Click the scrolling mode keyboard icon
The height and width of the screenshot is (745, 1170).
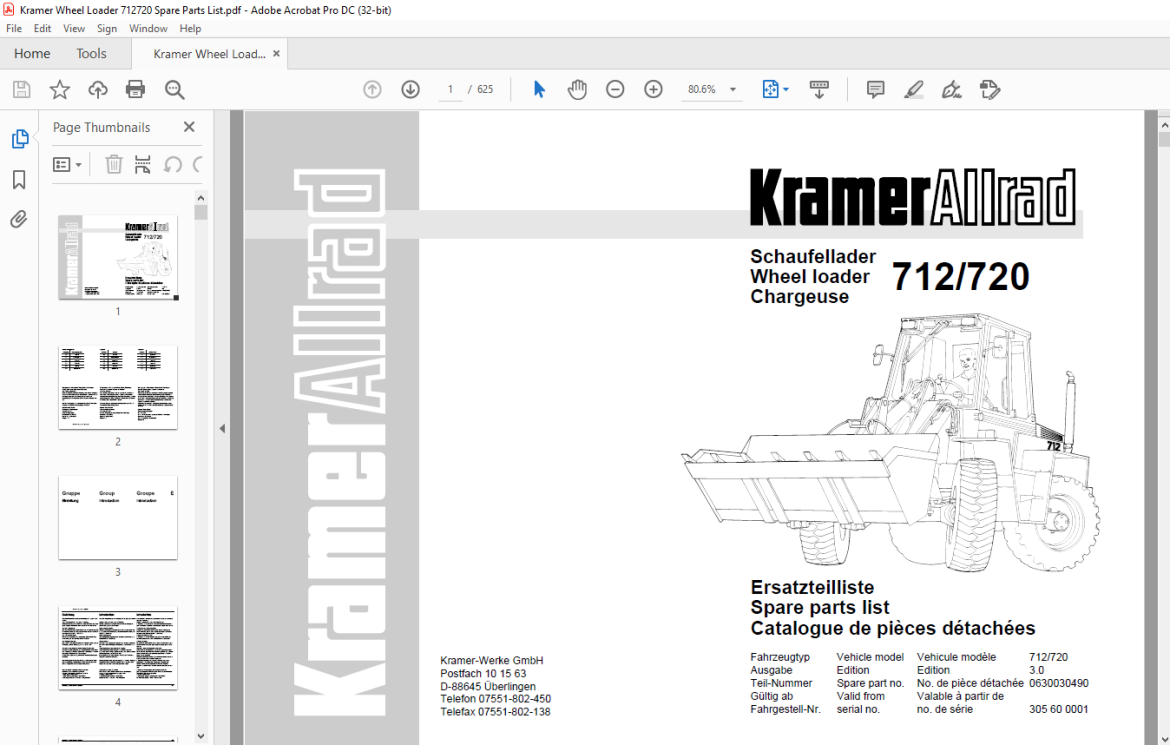click(819, 90)
